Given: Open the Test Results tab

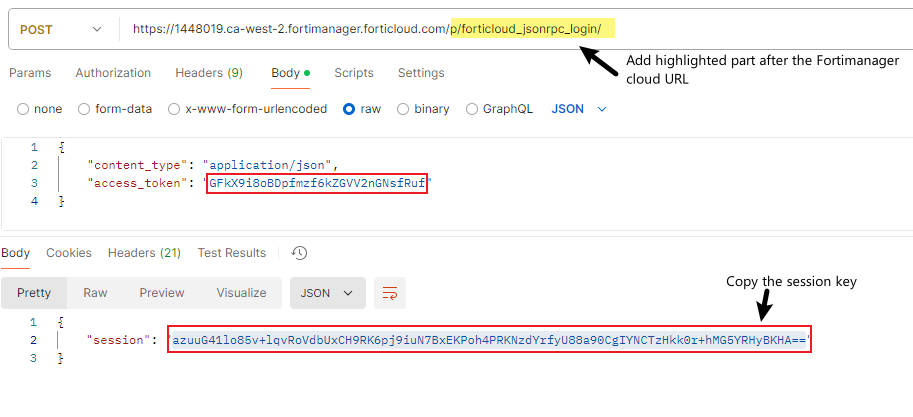Looking at the screenshot, I should coord(232,253).
